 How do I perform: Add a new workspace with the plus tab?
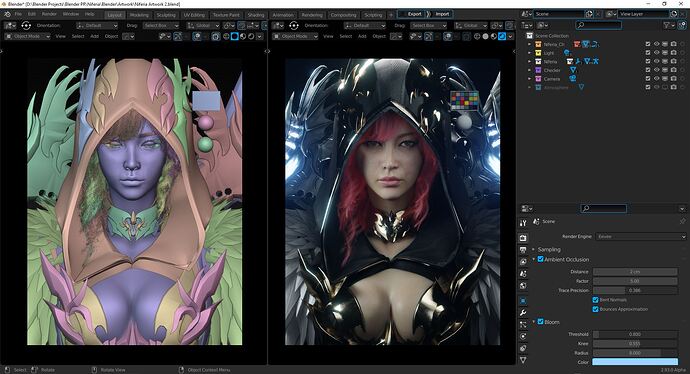click(x=391, y=15)
